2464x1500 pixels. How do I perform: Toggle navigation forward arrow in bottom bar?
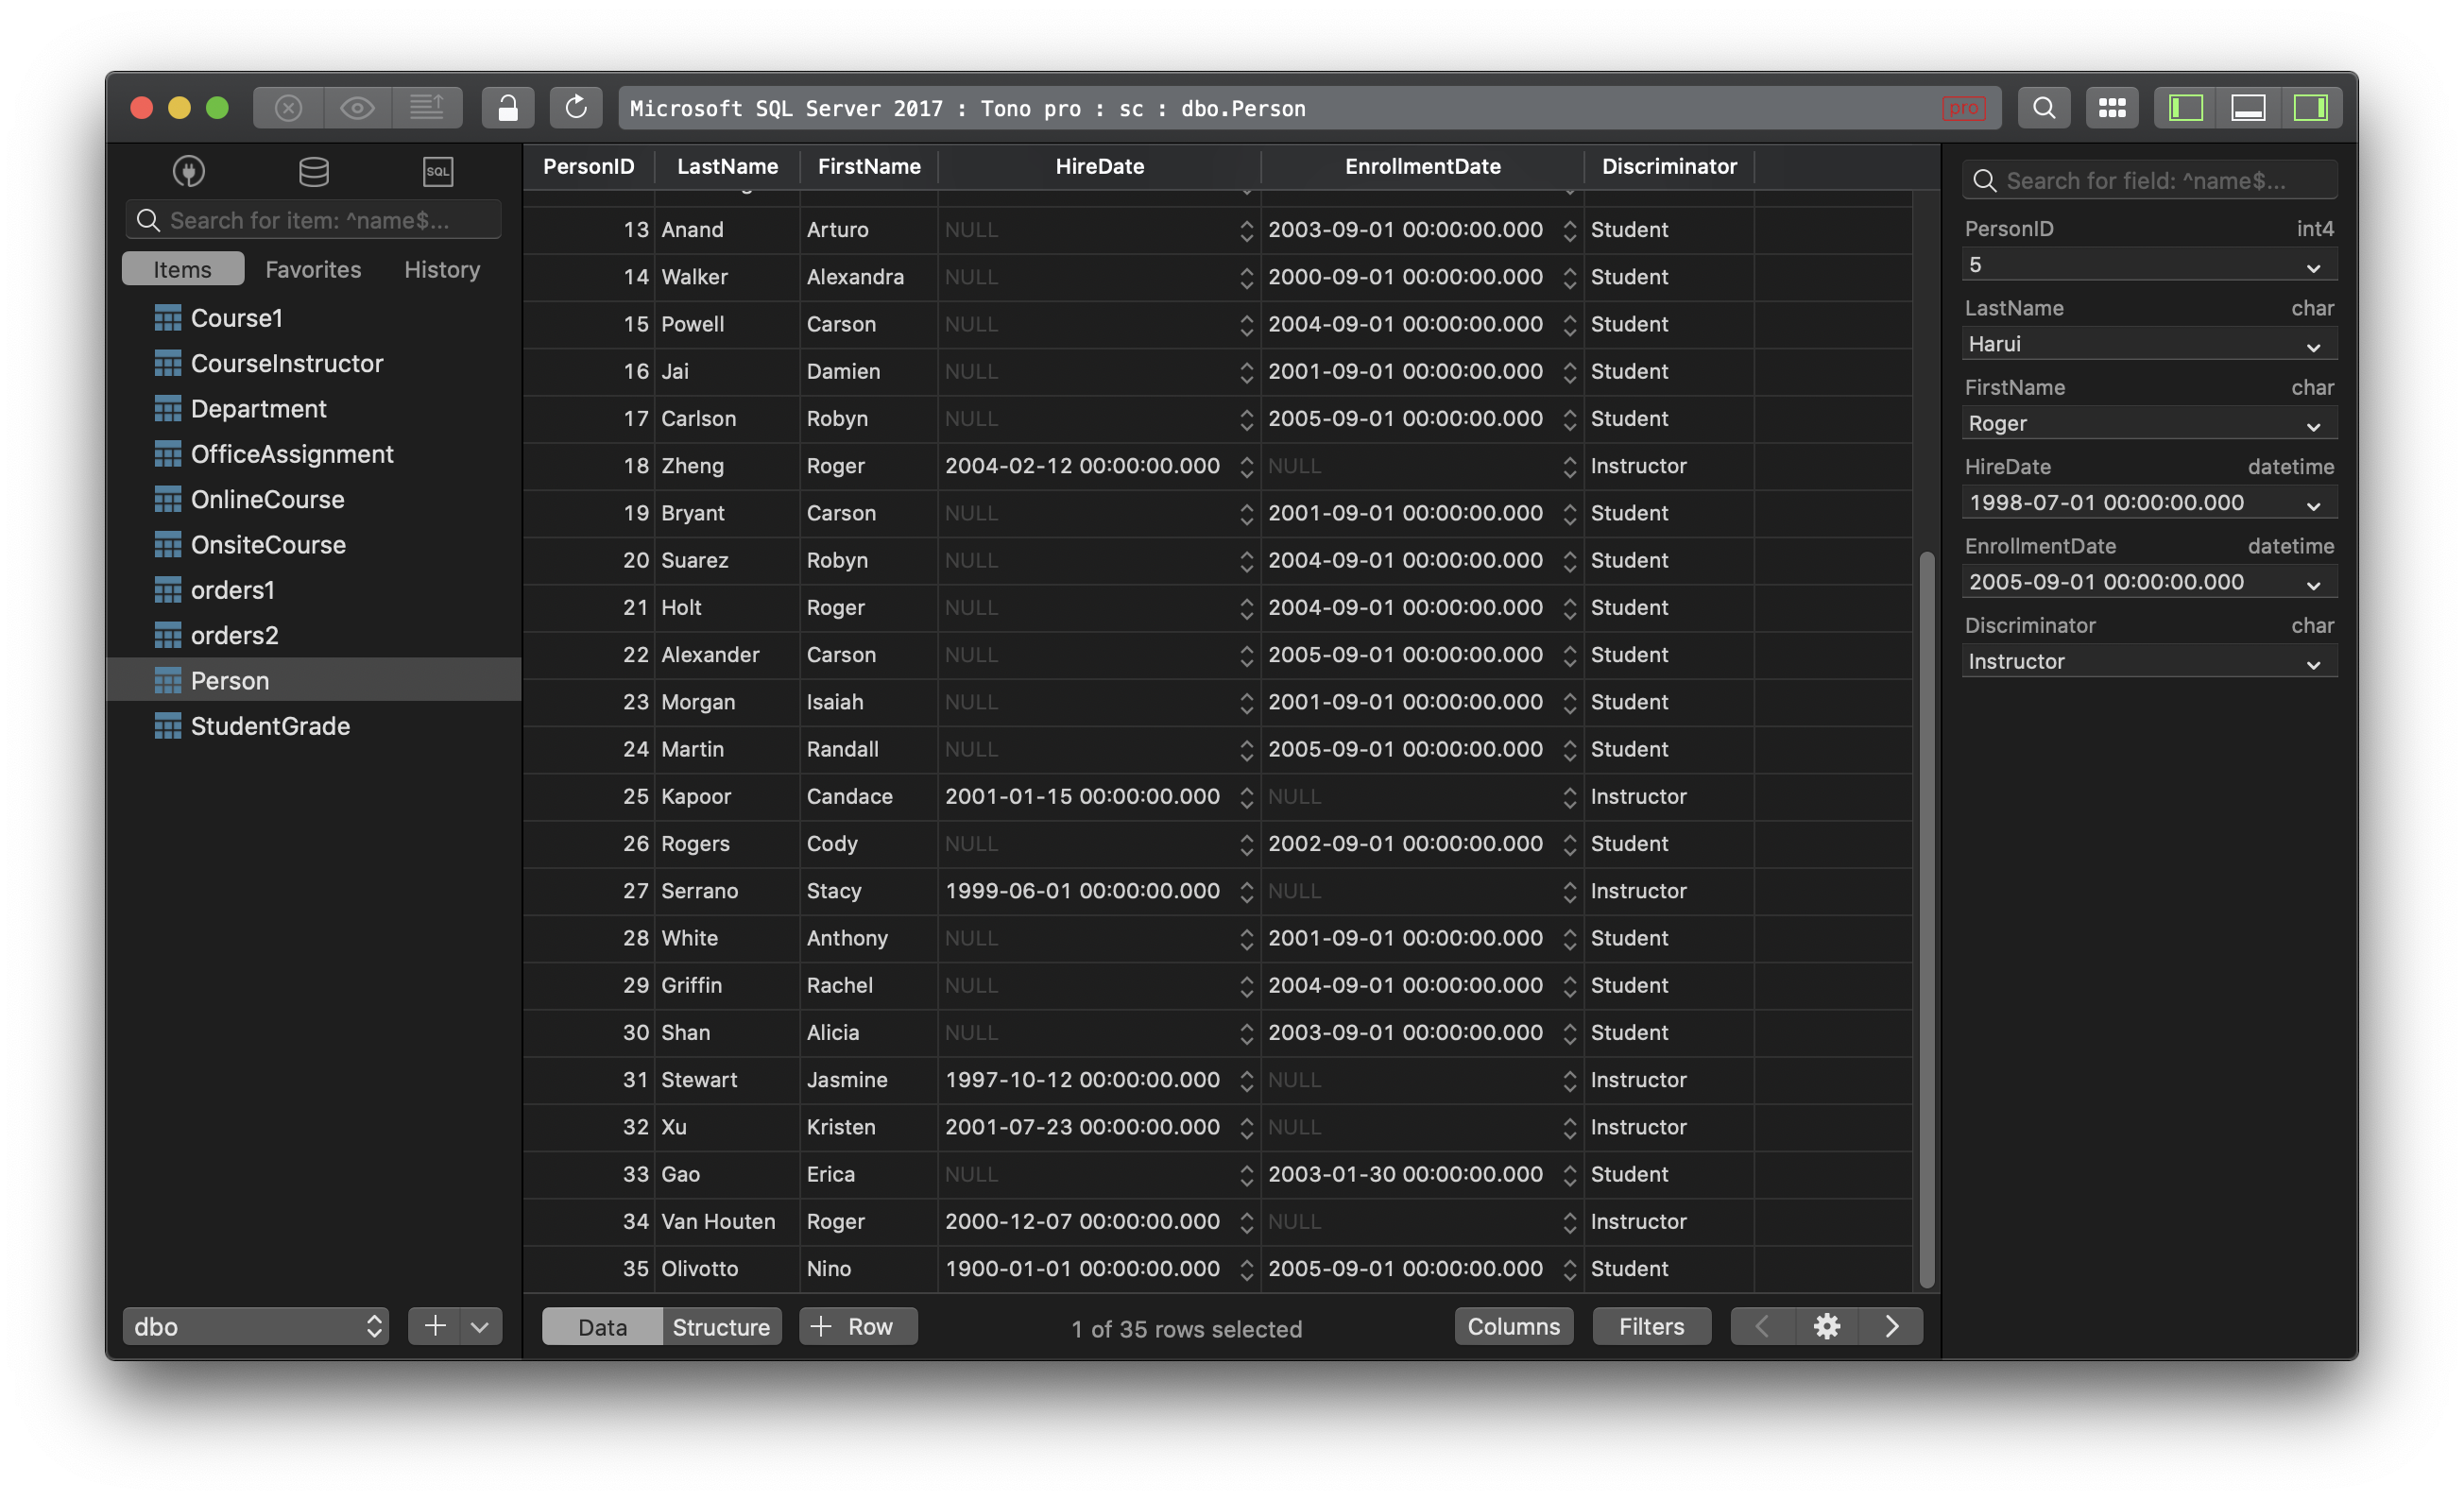[1891, 1325]
